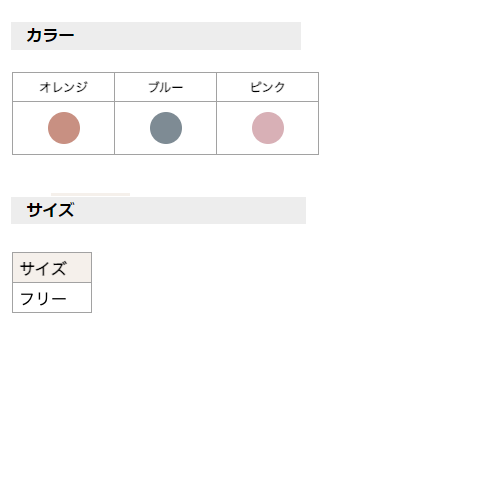
Task: Click the white space beside the orange circle
Action: pyautogui.click(x=97, y=128)
